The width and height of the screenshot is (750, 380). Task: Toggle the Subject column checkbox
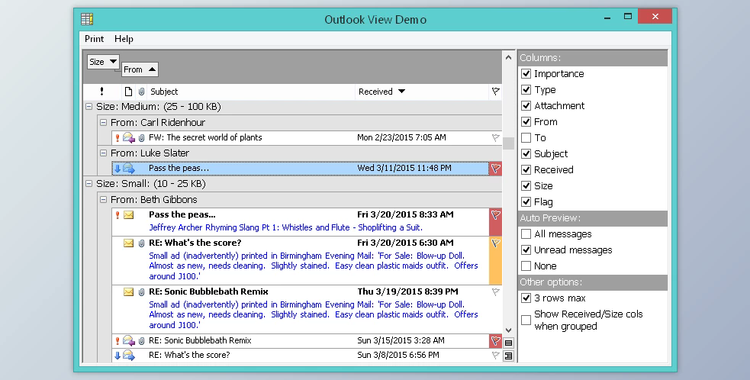point(526,154)
